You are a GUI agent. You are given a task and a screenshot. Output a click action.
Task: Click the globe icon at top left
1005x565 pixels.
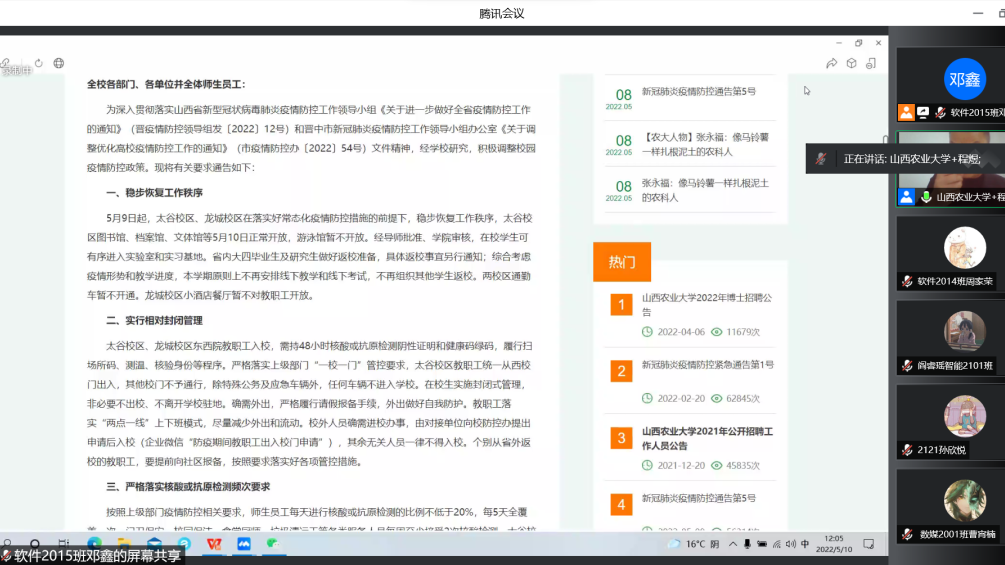[59, 63]
